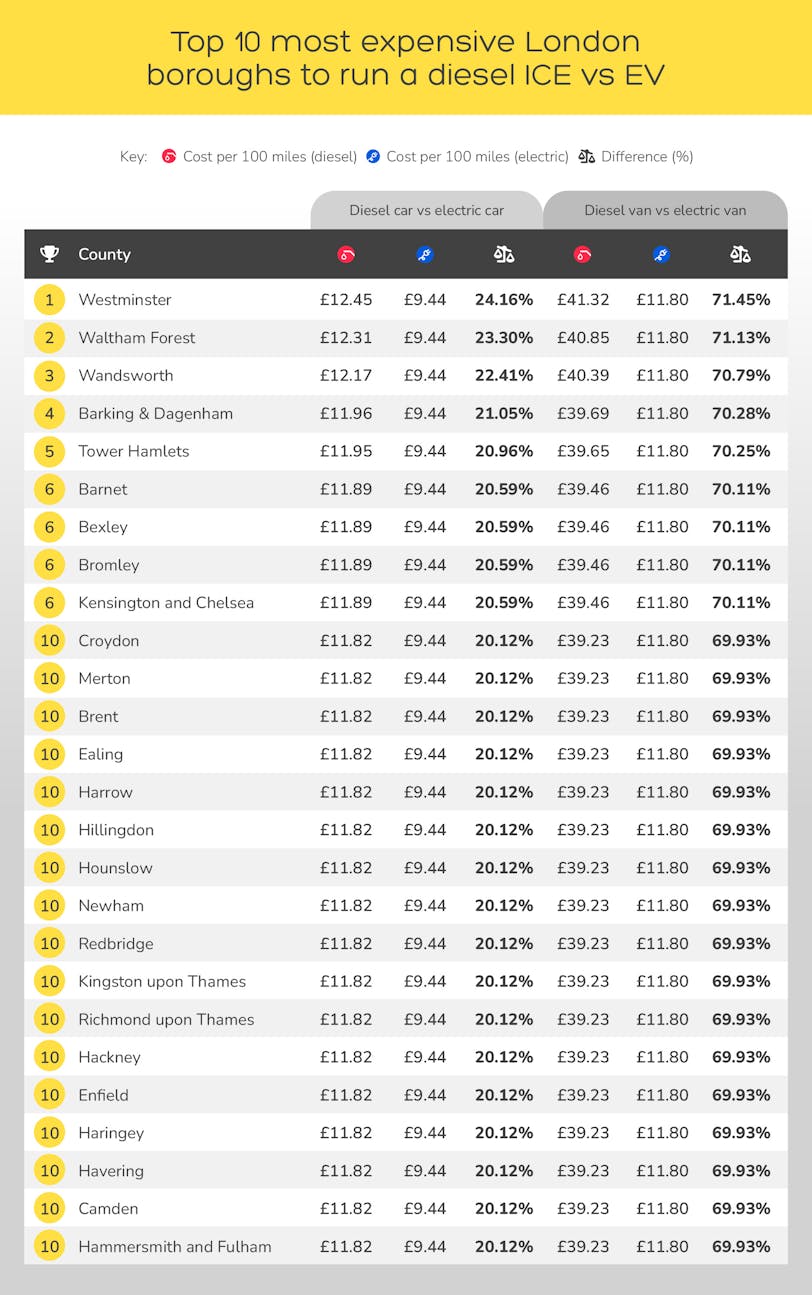Click the trophy icon in table header
The width and height of the screenshot is (812, 1295).
pyautogui.click(x=49, y=254)
